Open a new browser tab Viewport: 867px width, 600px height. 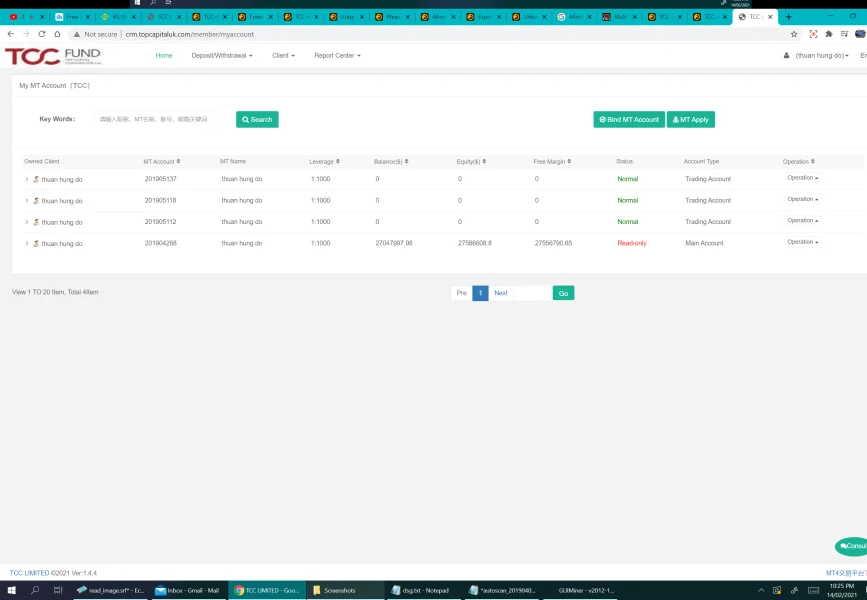(x=788, y=17)
